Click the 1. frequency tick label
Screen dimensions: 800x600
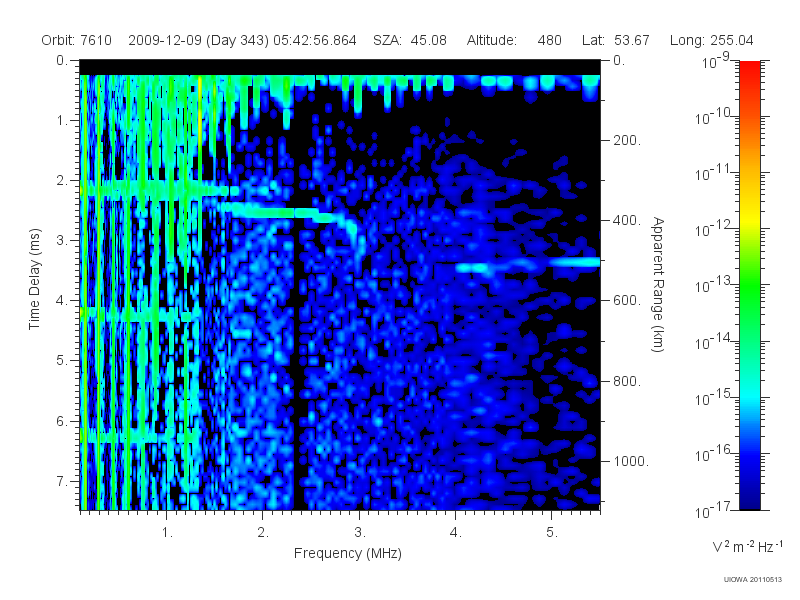167,533
